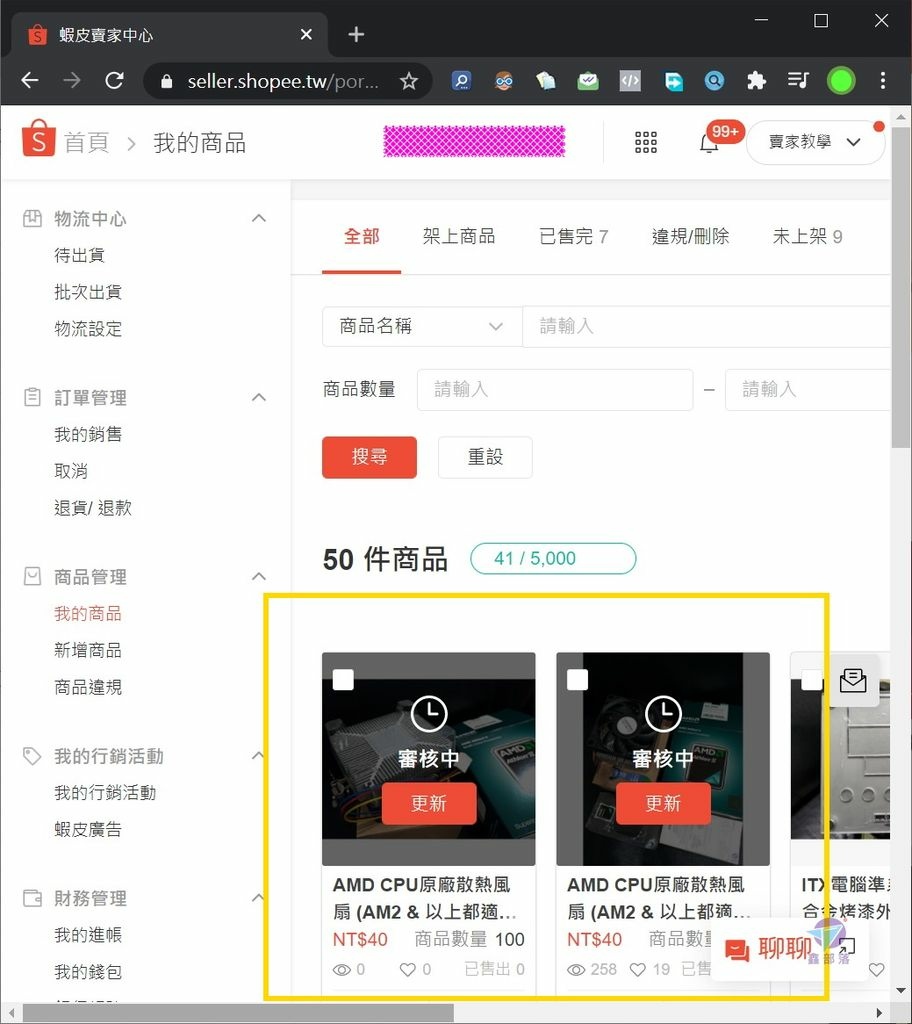912x1024 pixels.
Task: Expand the chat window with the arrow icon
Action: click(846, 945)
